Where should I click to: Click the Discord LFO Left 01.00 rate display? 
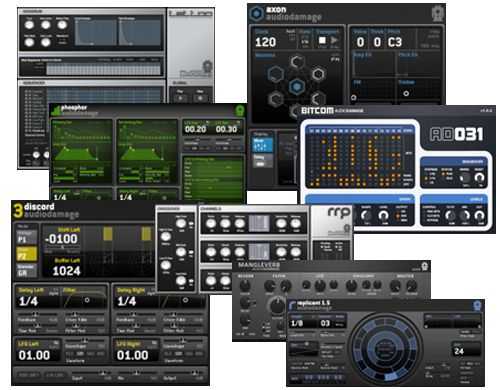(x=34, y=355)
